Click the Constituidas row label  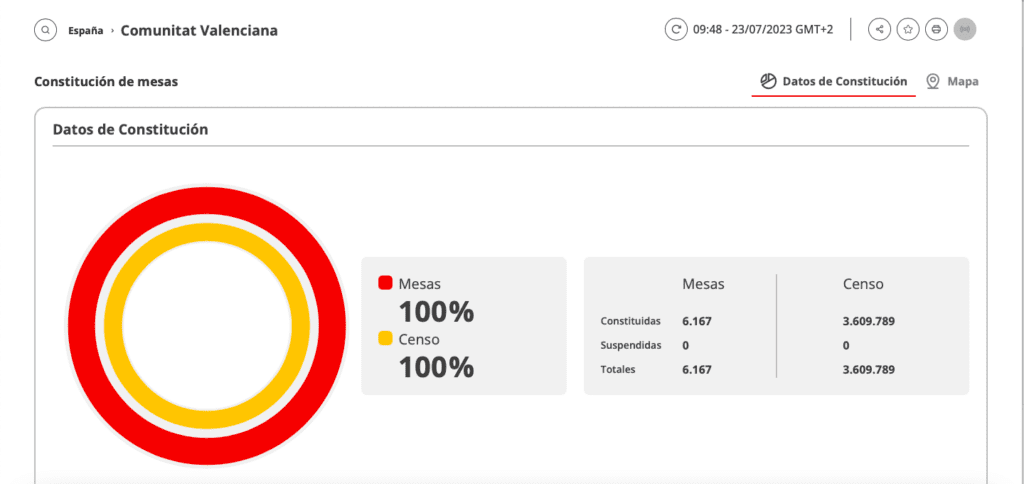[630, 321]
